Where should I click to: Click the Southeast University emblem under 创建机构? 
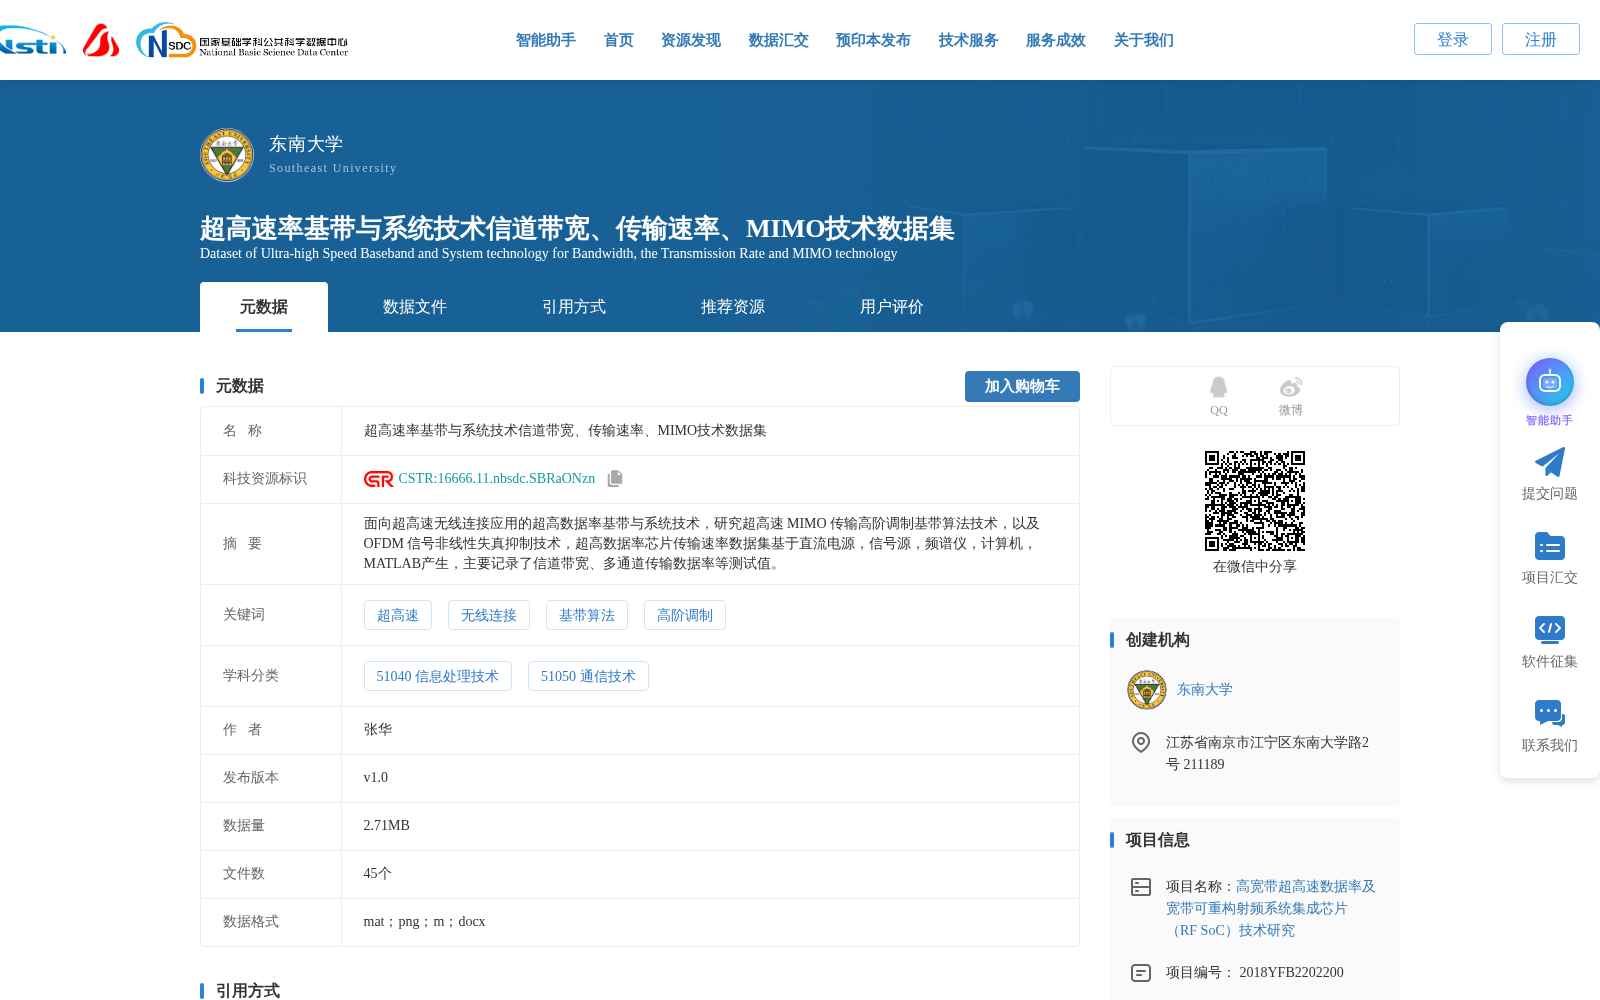[x=1147, y=690]
